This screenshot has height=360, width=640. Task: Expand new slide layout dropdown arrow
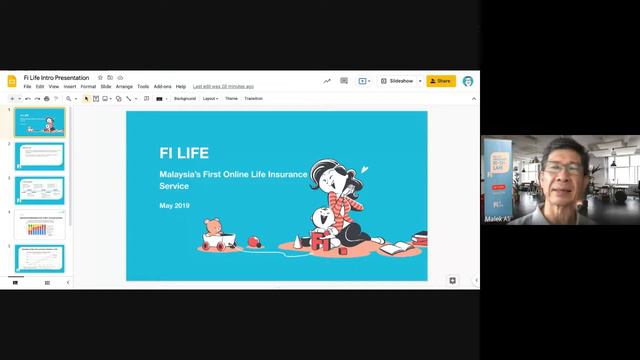[19, 99]
